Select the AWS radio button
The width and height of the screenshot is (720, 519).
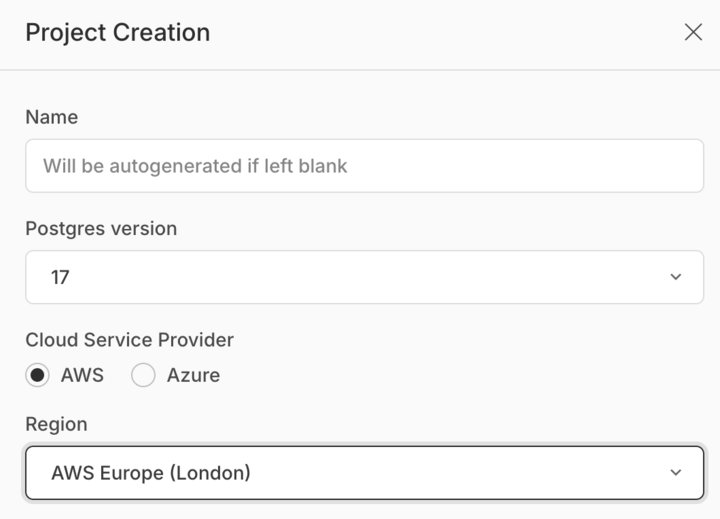(37, 375)
